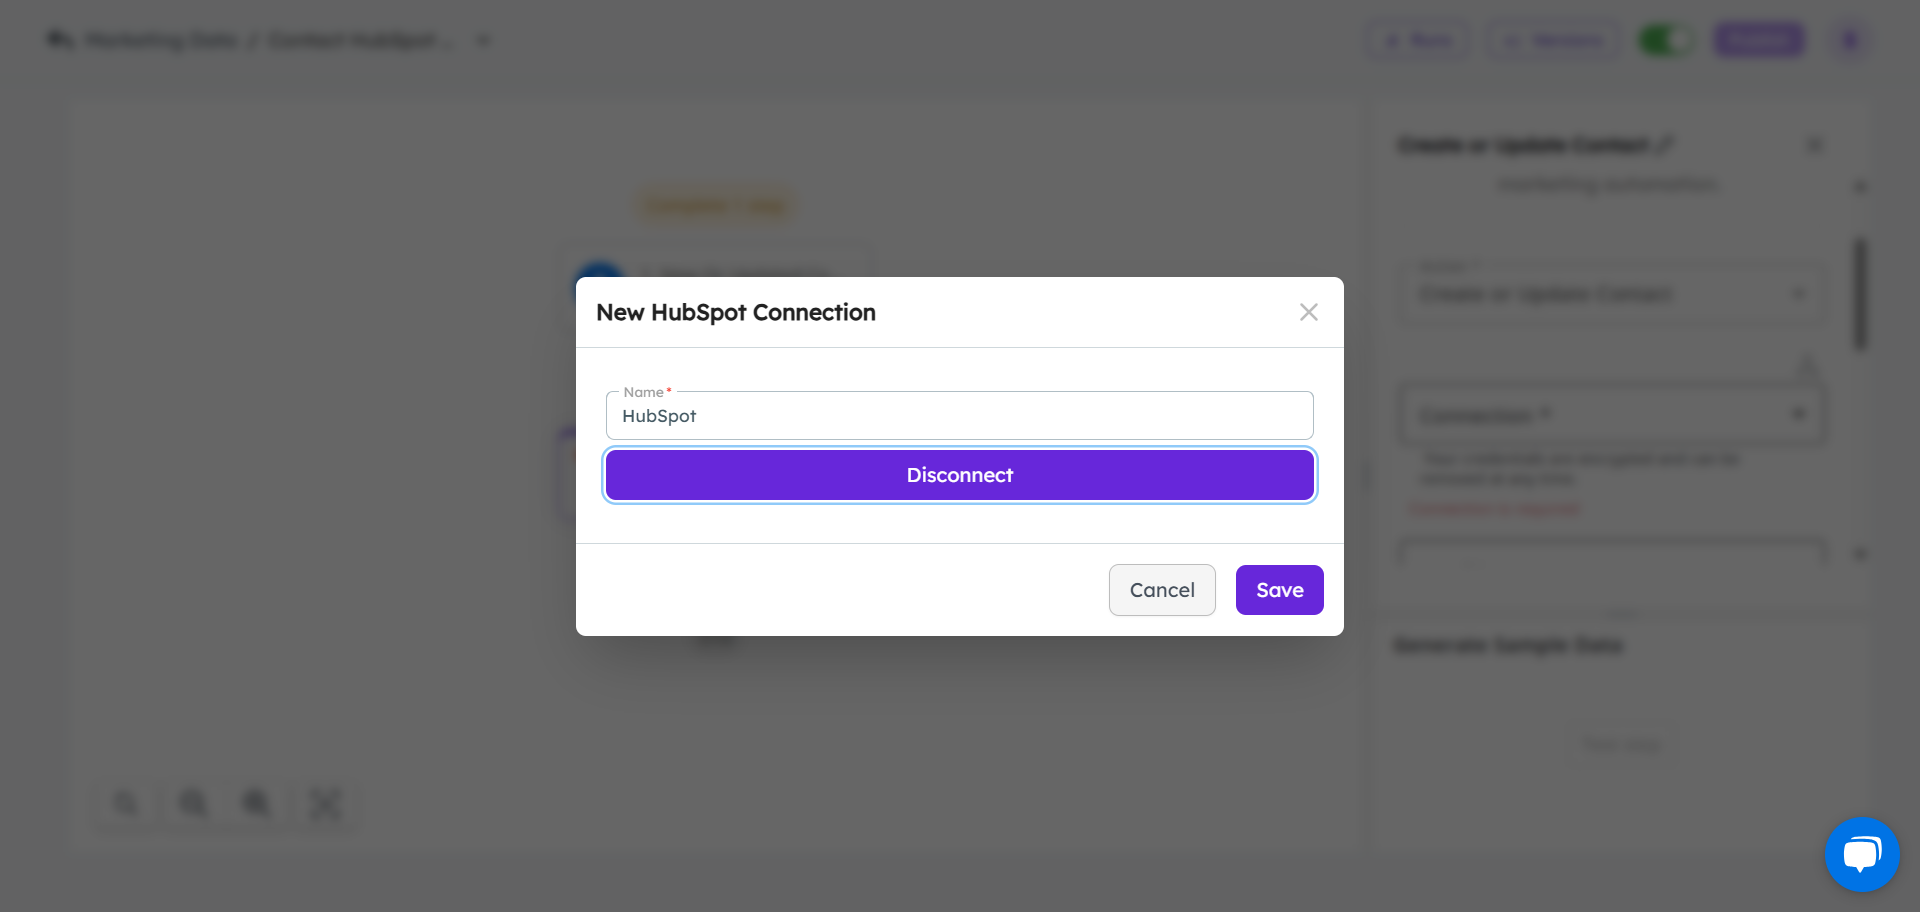Open the Versions button in header
The image size is (1920, 912).
(x=1555, y=40)
